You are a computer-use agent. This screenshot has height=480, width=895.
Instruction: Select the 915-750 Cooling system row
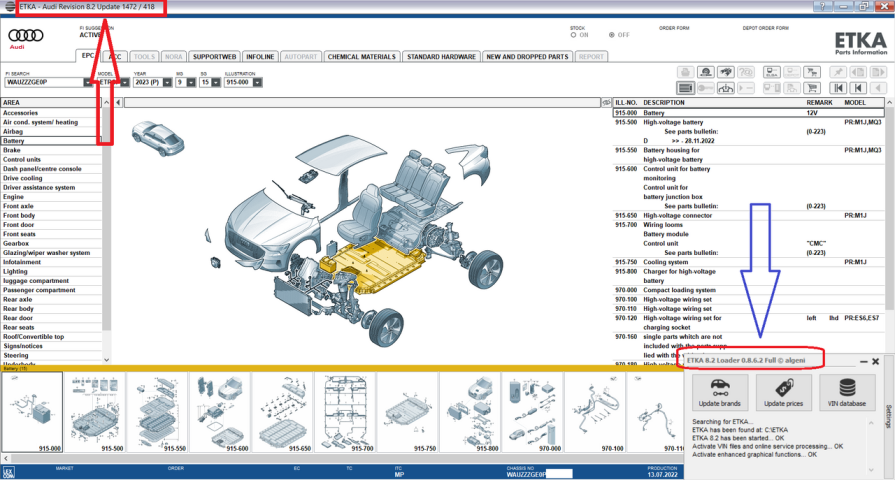click(749, 262)
